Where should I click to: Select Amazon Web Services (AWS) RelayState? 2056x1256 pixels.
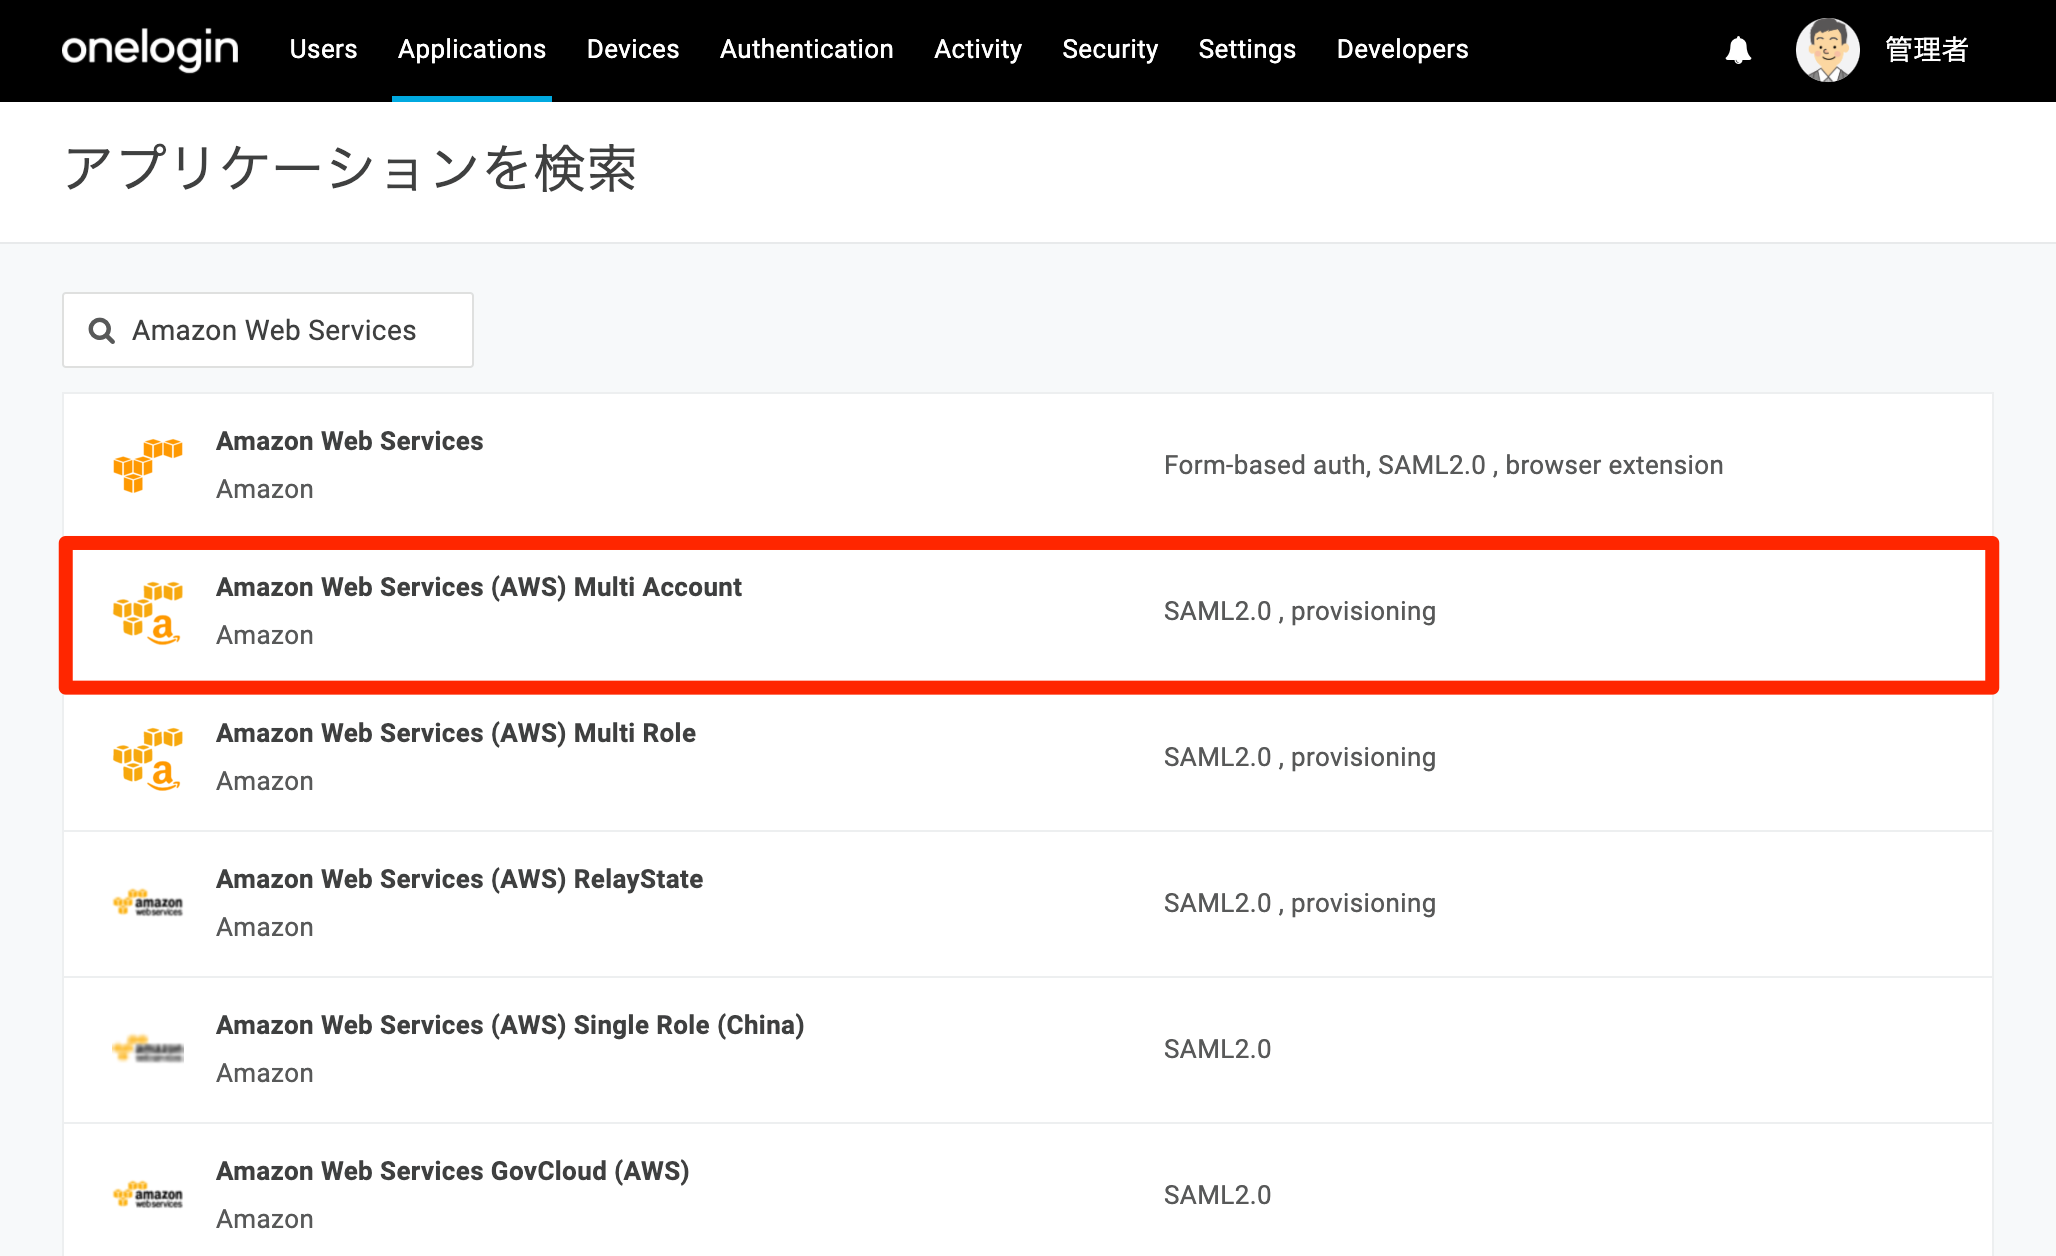point(1028,903)
